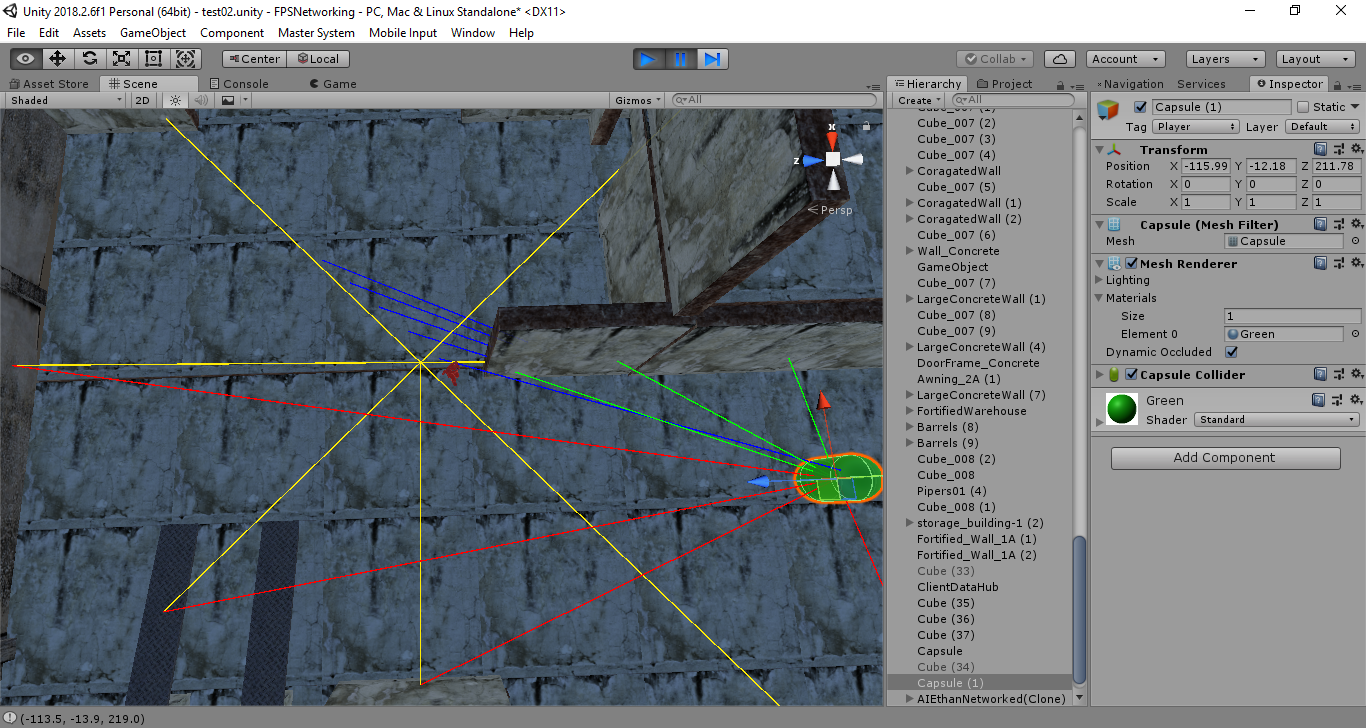Click the Step frame button
The width and height of the screenshot is (1366, 728).
pyautogui.click(x=712, y=59)
